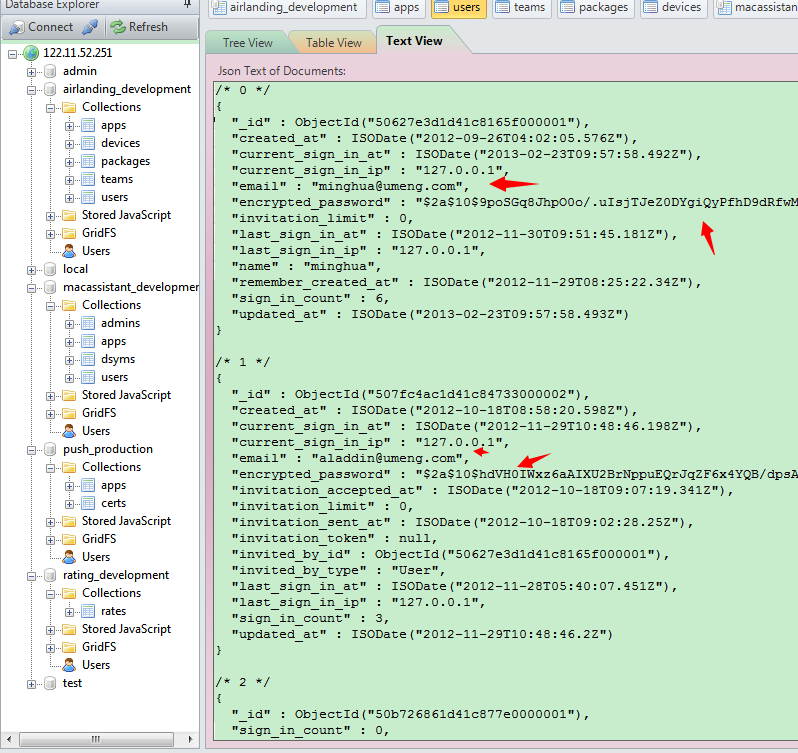Screen dimensions: 798x753
Task: Click scrollbar right arrow in explorer
Action: [190, 739]
